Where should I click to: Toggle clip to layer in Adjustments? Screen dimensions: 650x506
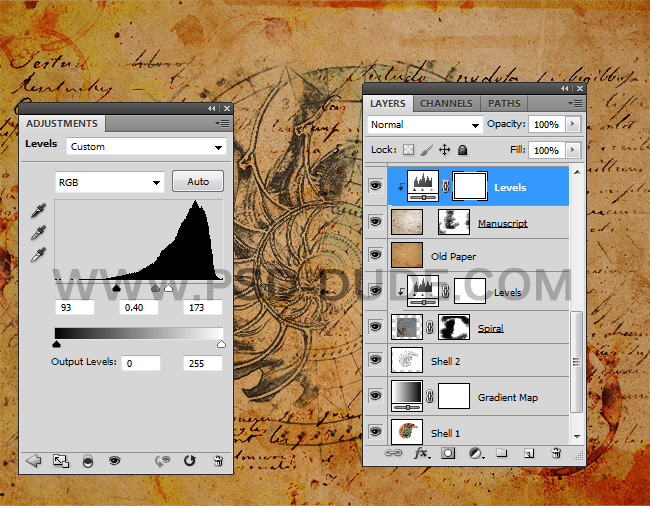(x=88, y=461)
